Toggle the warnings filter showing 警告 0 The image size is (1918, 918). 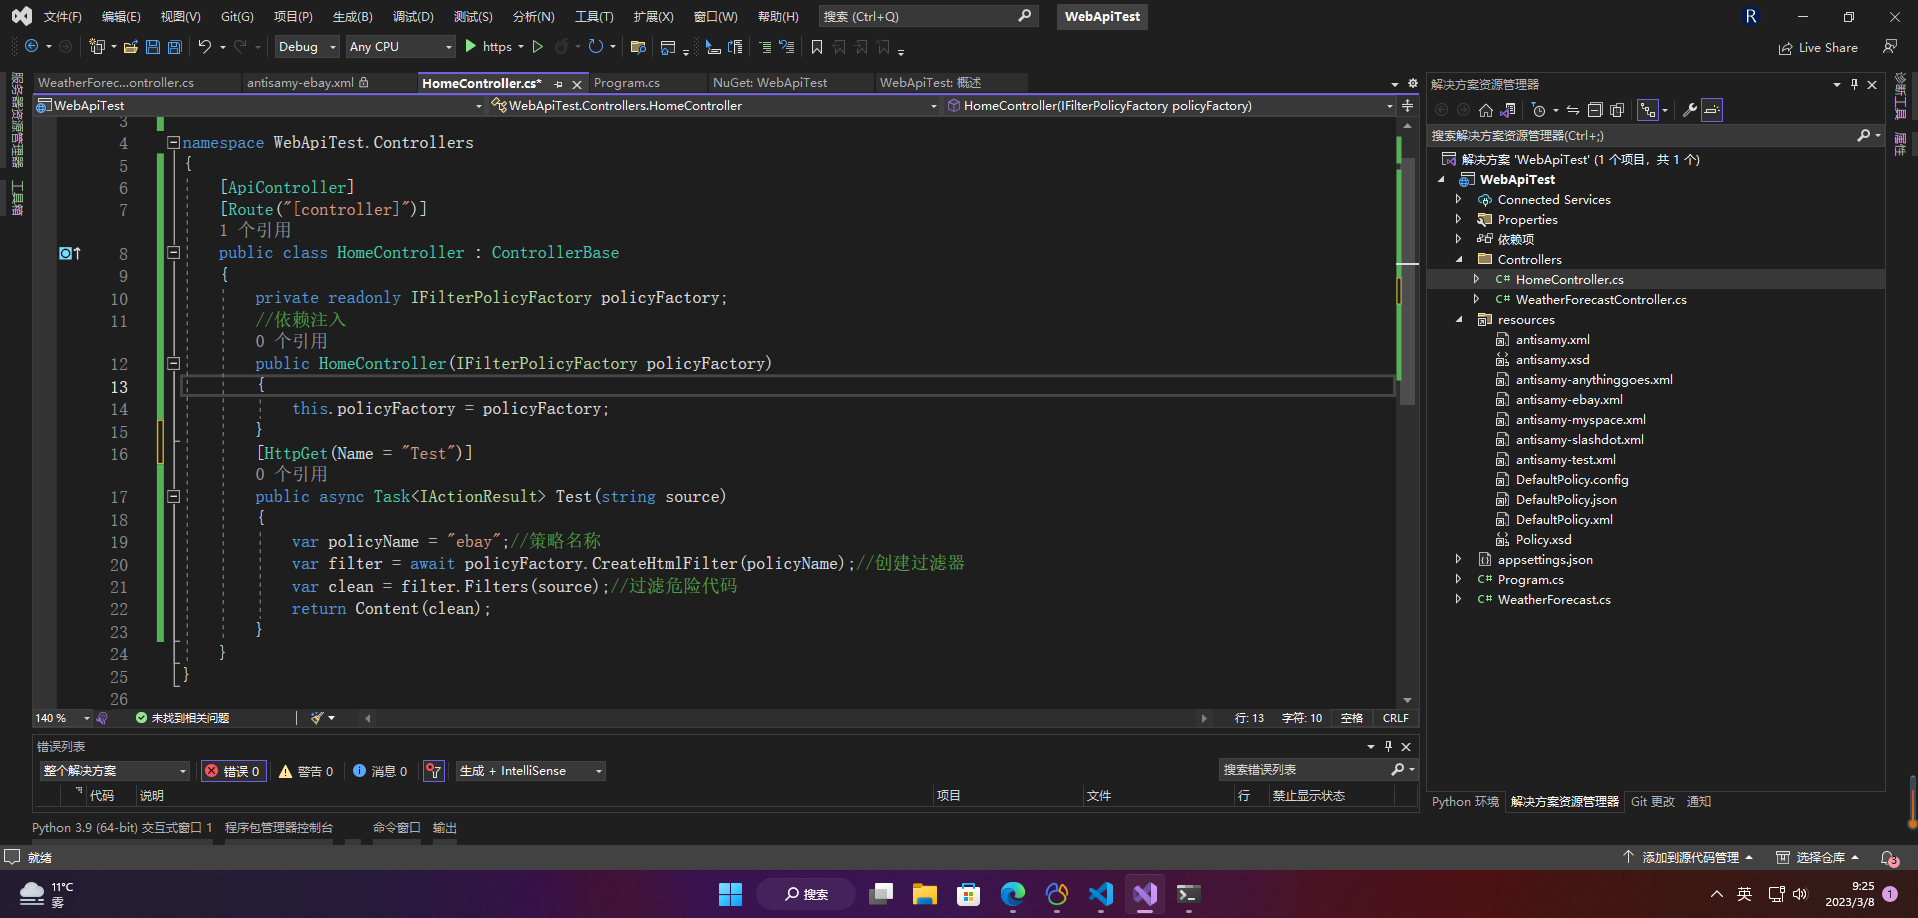(306, 771)
